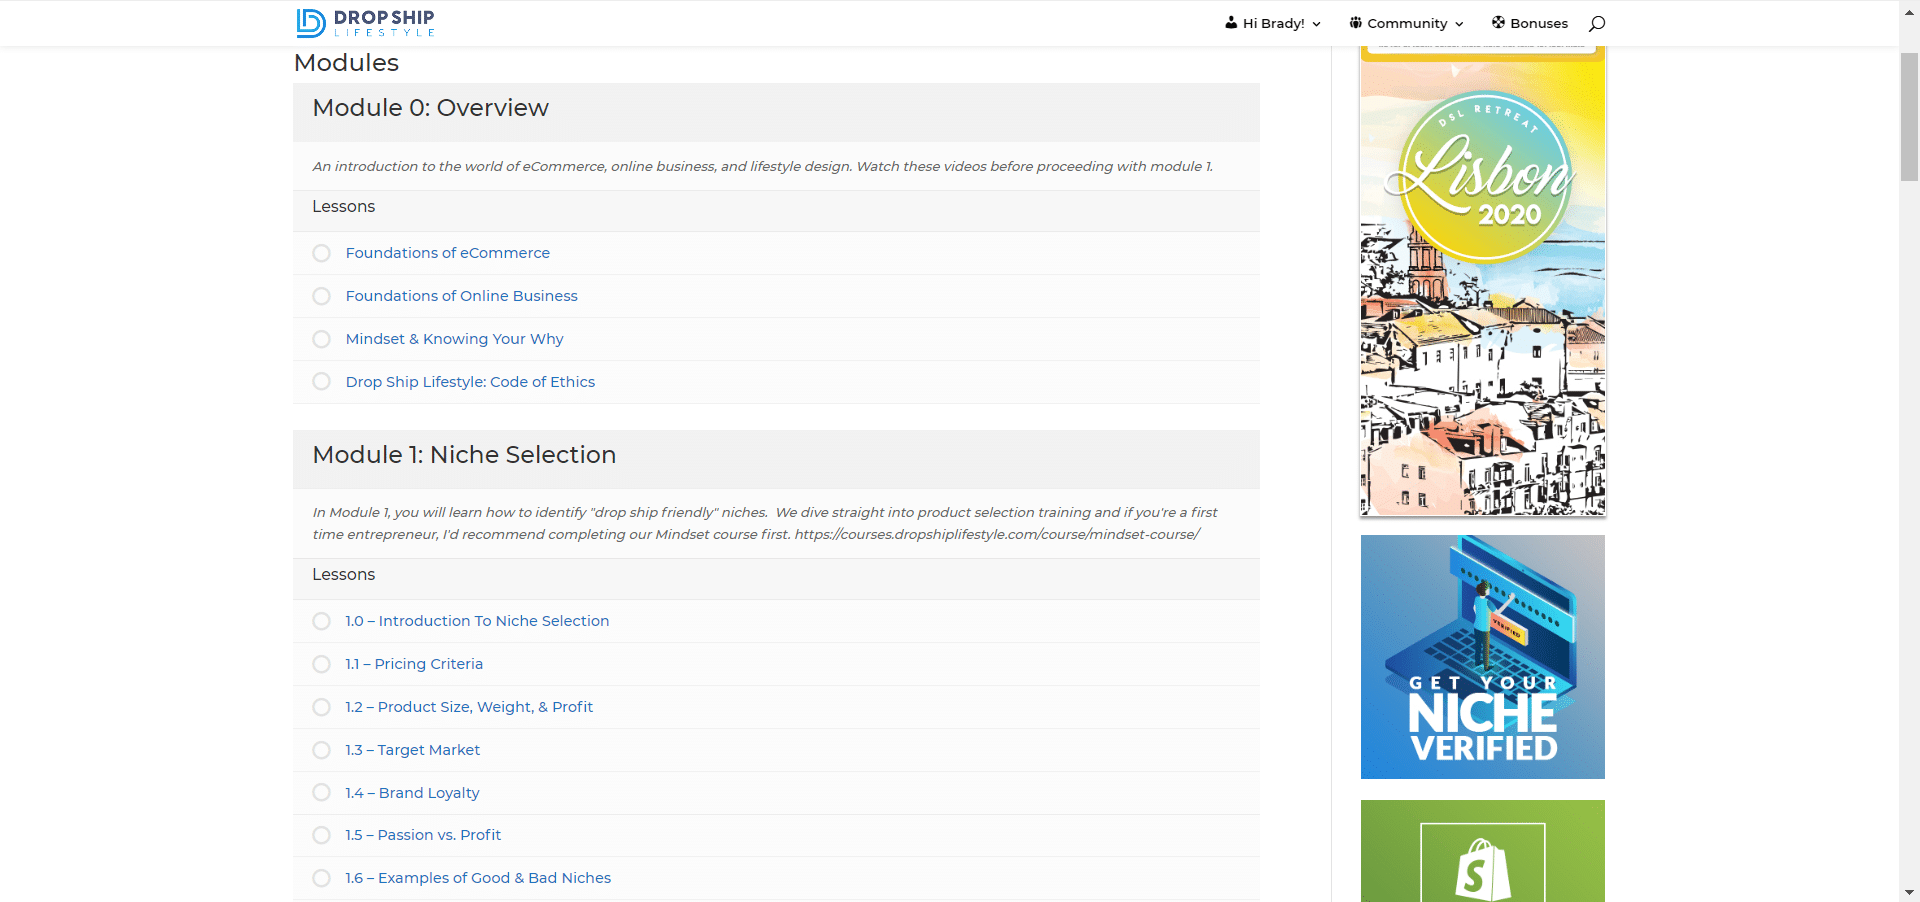Click the Community group icon
The width and height of the screenshot is (1920, 902).
point(1355,22)
